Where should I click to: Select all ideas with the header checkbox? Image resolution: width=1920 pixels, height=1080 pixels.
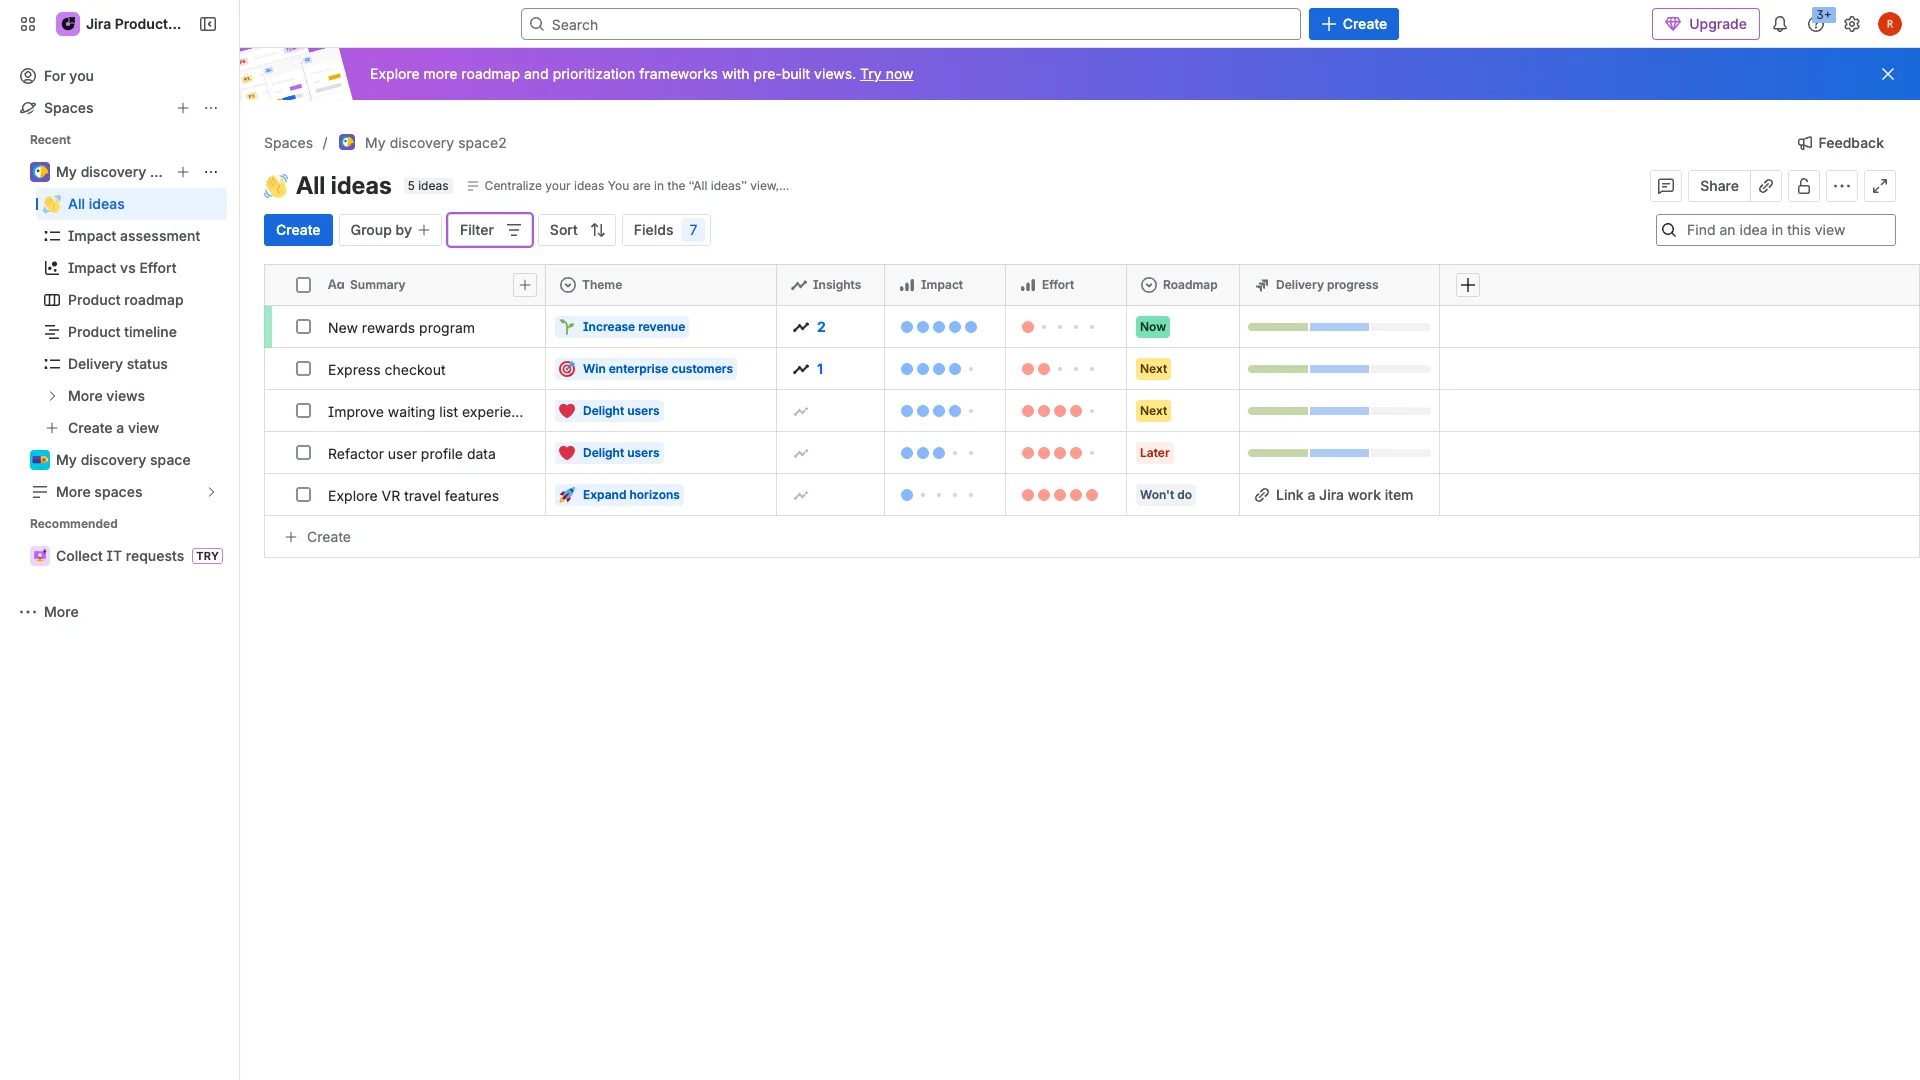[x=304, y=285]
